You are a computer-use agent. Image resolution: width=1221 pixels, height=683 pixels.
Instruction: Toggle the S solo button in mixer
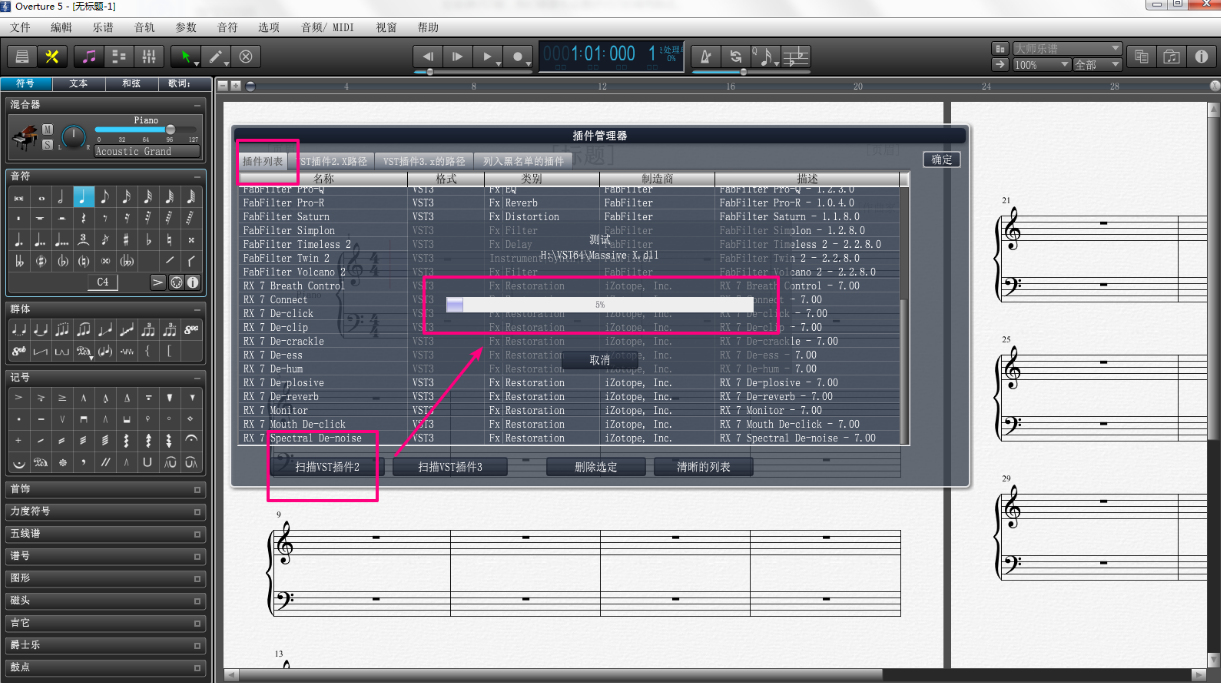pos(48,144)
